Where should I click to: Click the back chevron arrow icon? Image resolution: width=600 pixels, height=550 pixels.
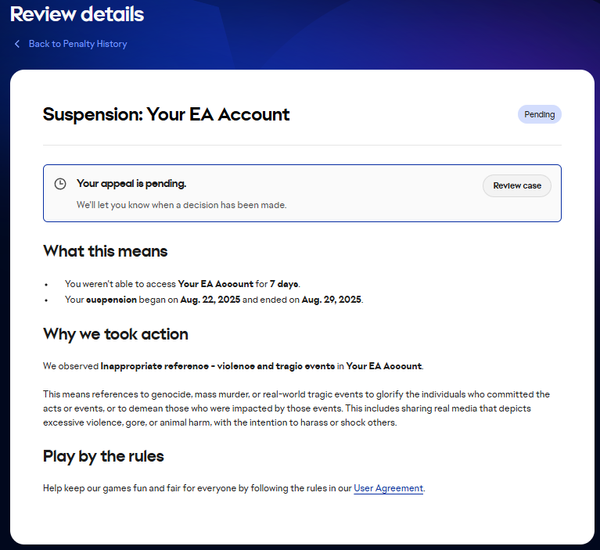click(x=17, y=44)
